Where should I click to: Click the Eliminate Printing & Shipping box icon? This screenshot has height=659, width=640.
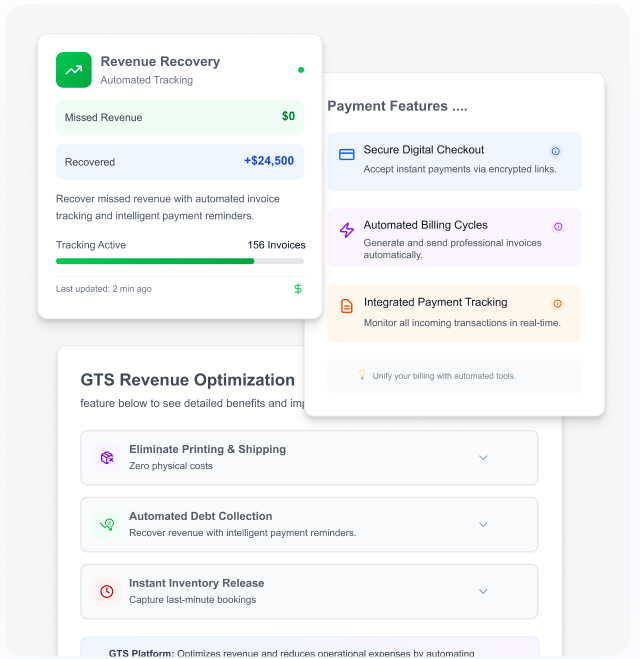coord(106,457)
